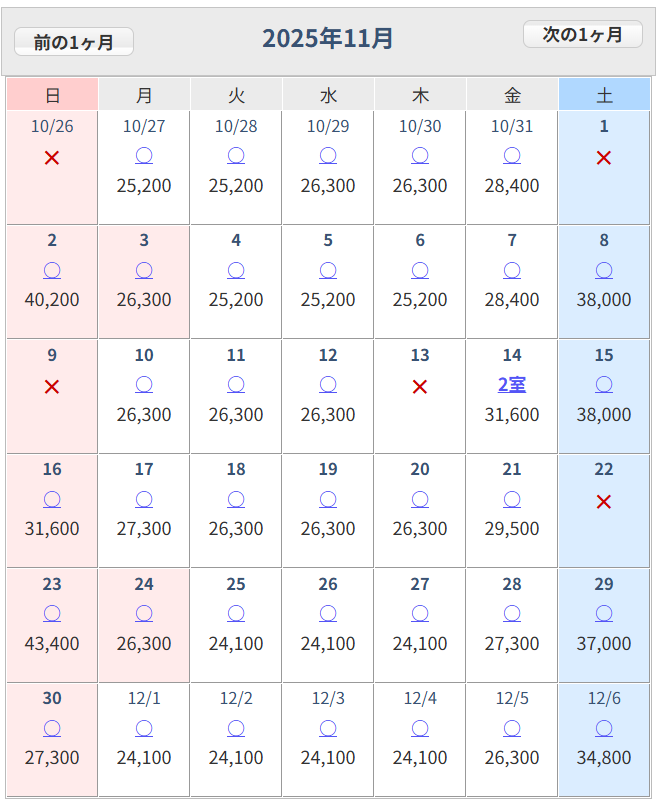
Task: Select availability circle for December 1
Action: pos(144,728)
